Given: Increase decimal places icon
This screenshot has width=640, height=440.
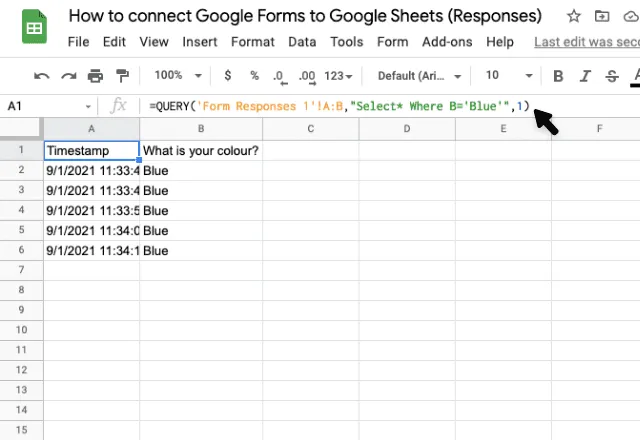Looking at the screenshot, I should pyautogui.click(x=307, y=77).
